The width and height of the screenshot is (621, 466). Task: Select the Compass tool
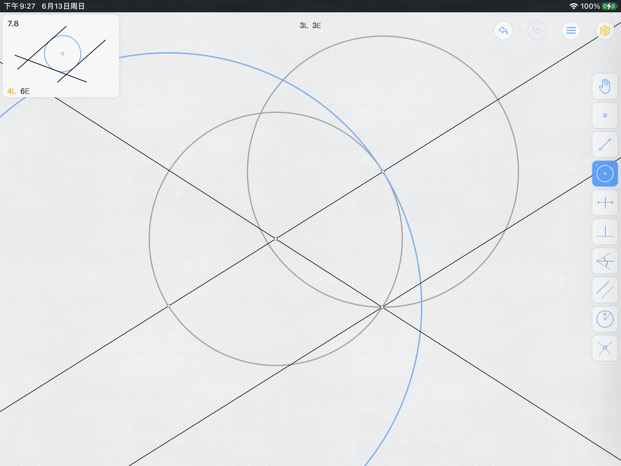coord(605,319)
